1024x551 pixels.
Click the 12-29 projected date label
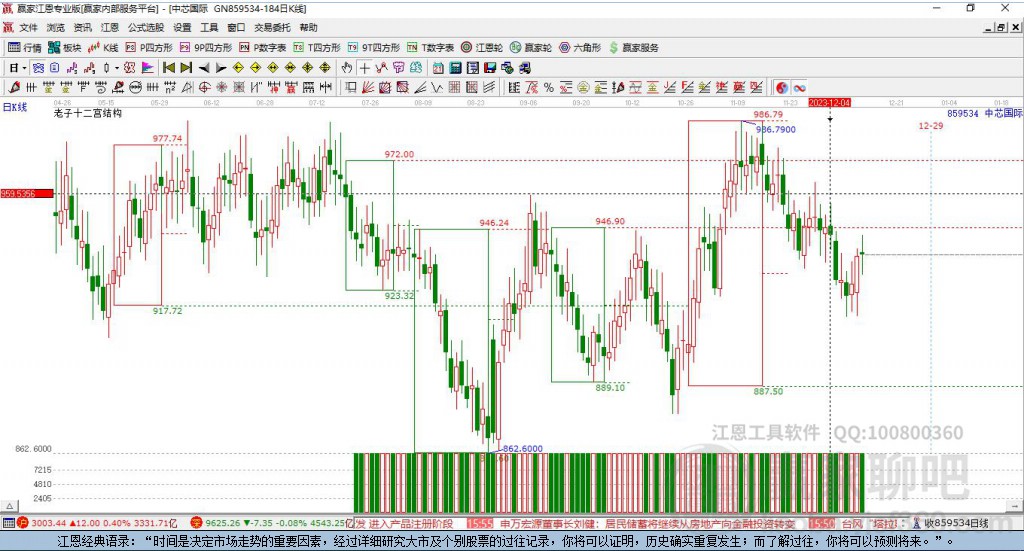click(931, 125)
